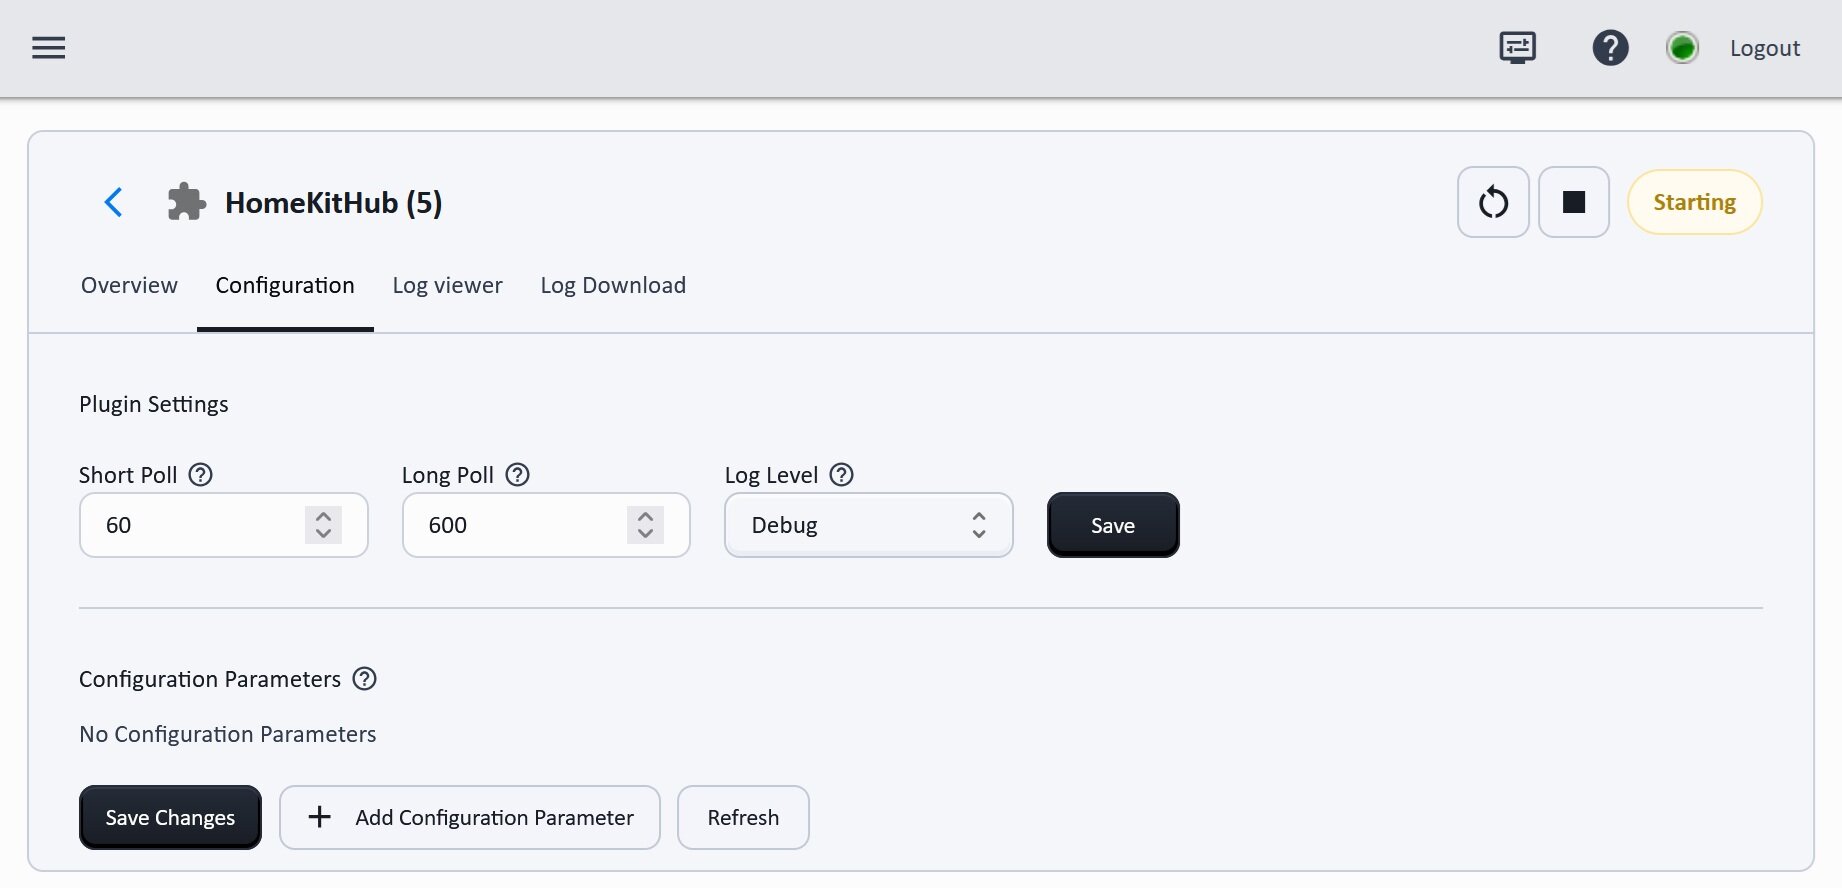1842x888 pixels.
Task: Decrease Short Poll with the down arrow
Action: (323, 534)
